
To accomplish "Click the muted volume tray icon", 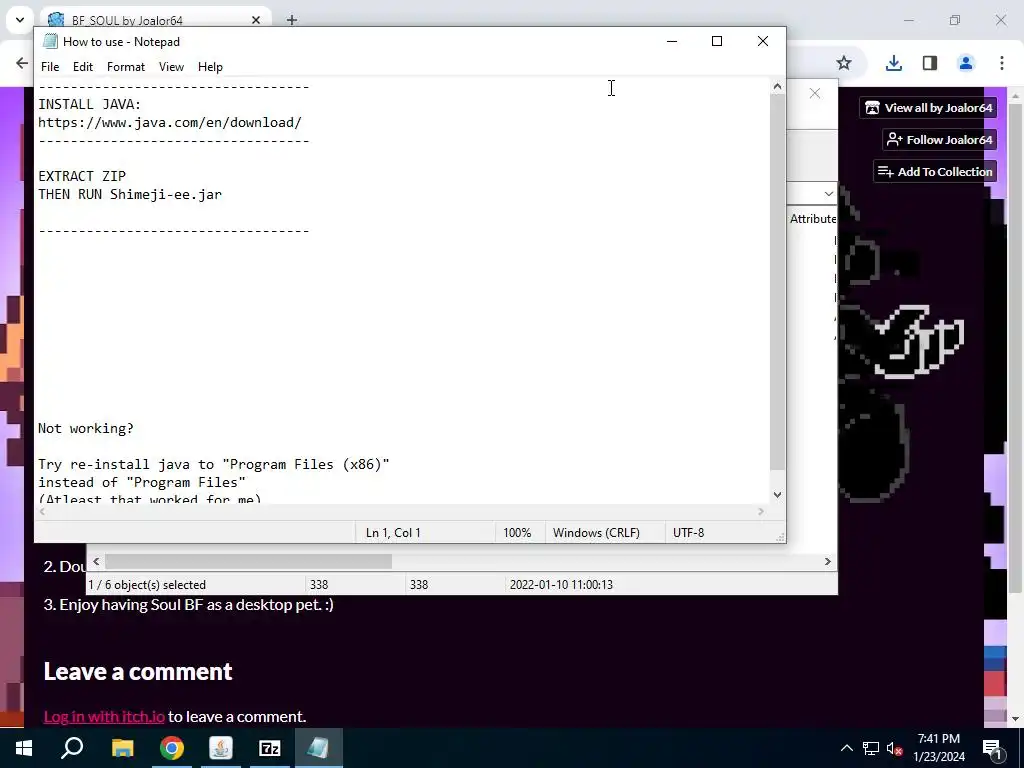I will coord(894,748).
